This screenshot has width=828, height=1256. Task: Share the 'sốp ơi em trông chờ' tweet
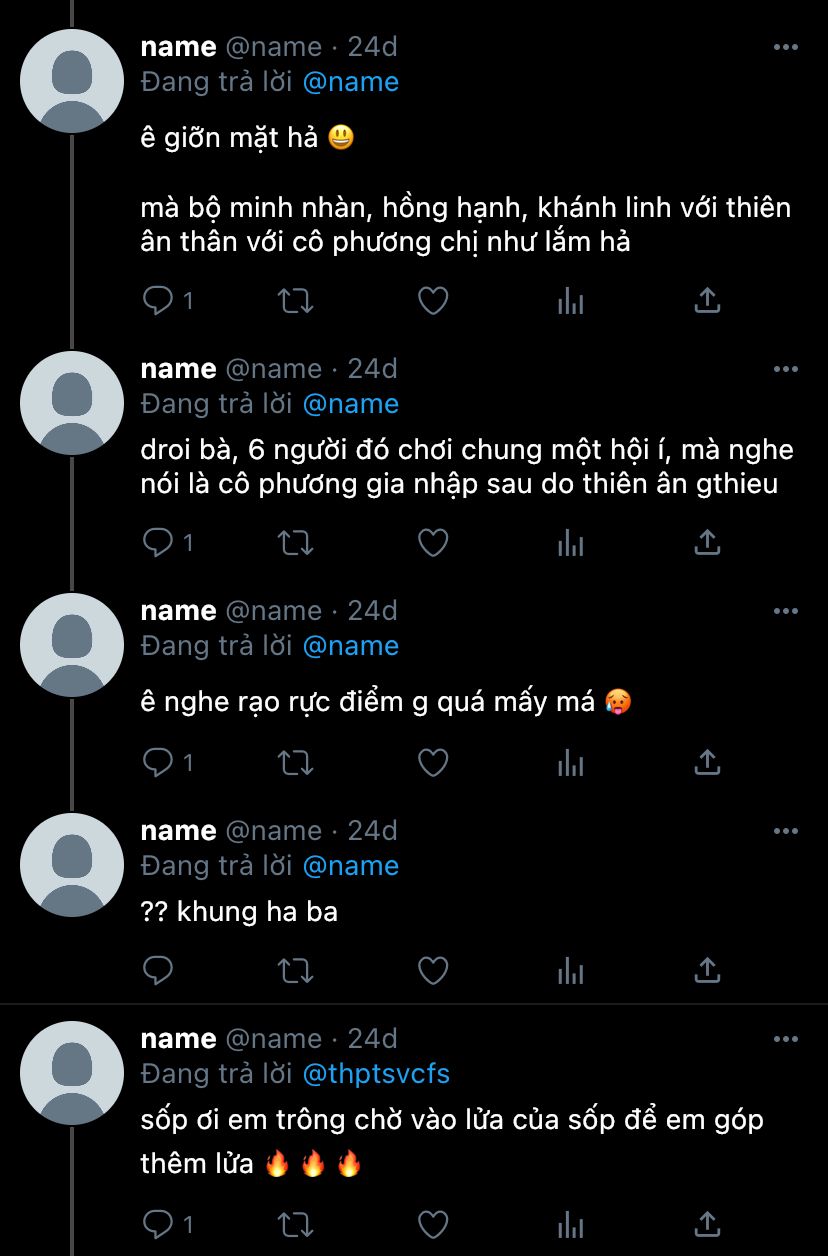click(707, 1224)
